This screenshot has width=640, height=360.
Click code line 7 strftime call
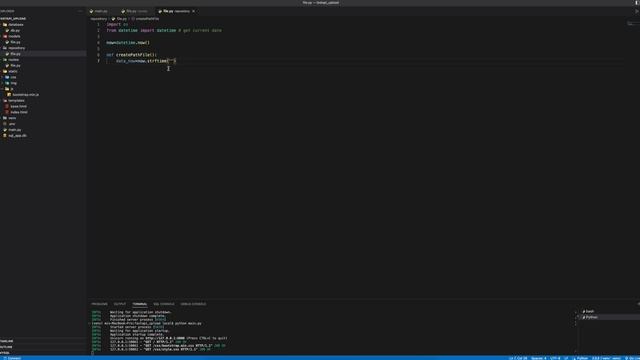(146, 61)
